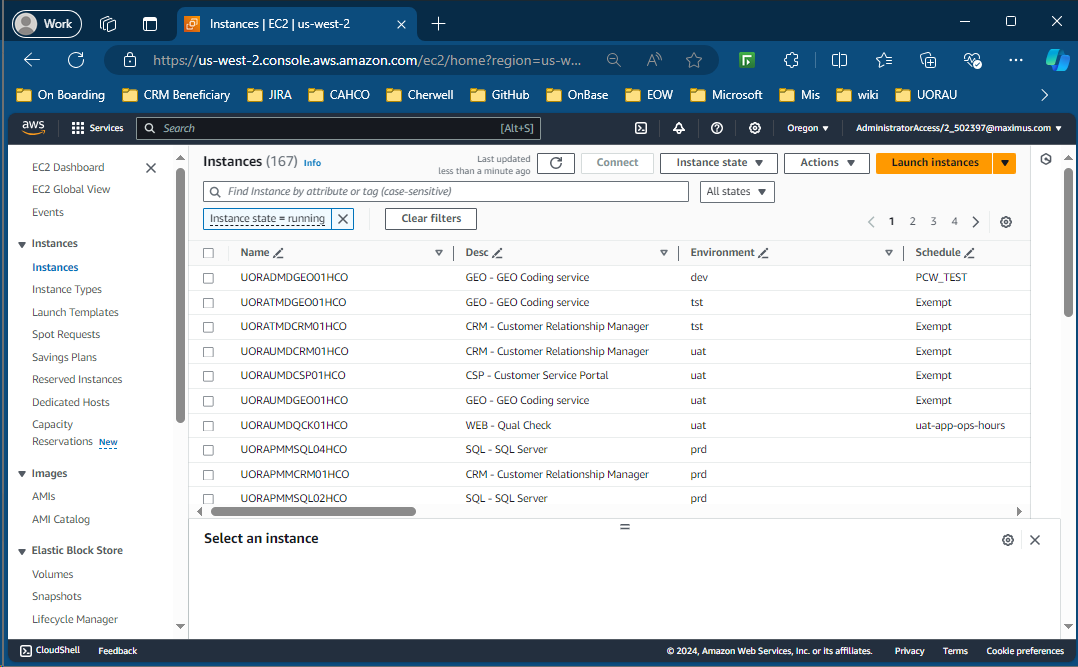Edit the Desc column pencil icon
1078x667 pixels.
(x=497, y=253)
